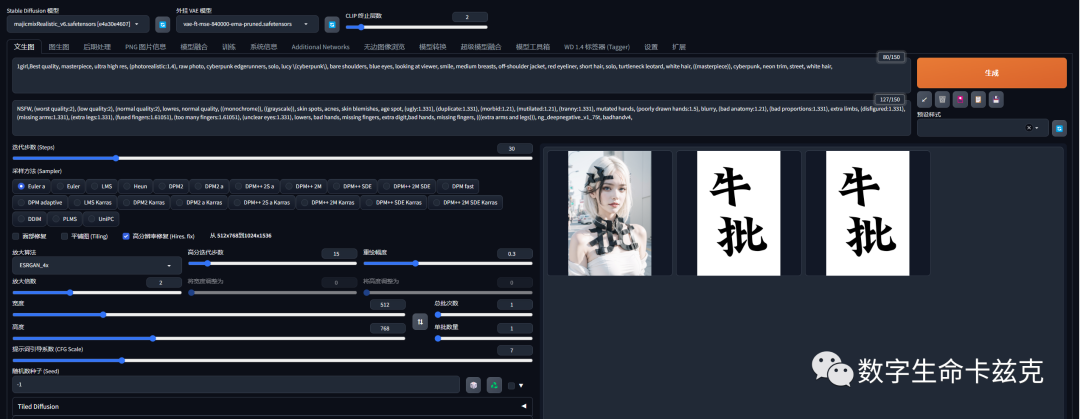
Task: Click the seed input field showing -1
Action: tap(236, 385)
